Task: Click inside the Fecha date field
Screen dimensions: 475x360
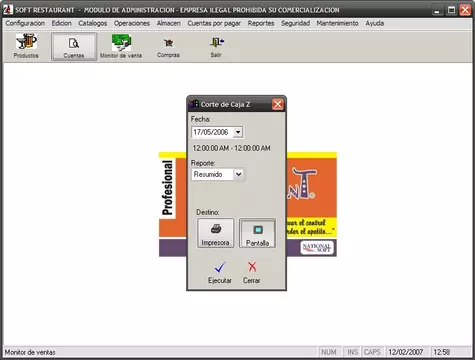Action: 212,132
